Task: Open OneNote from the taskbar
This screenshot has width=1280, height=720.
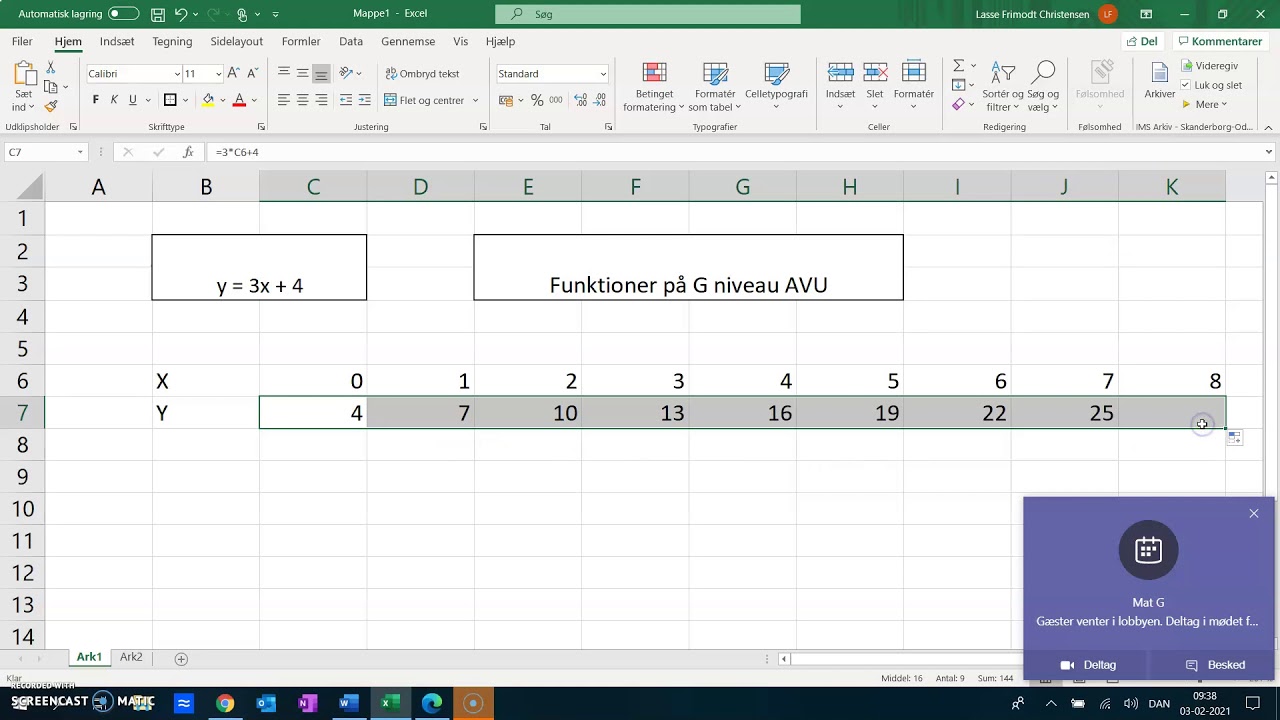Action: click(307, 704)
